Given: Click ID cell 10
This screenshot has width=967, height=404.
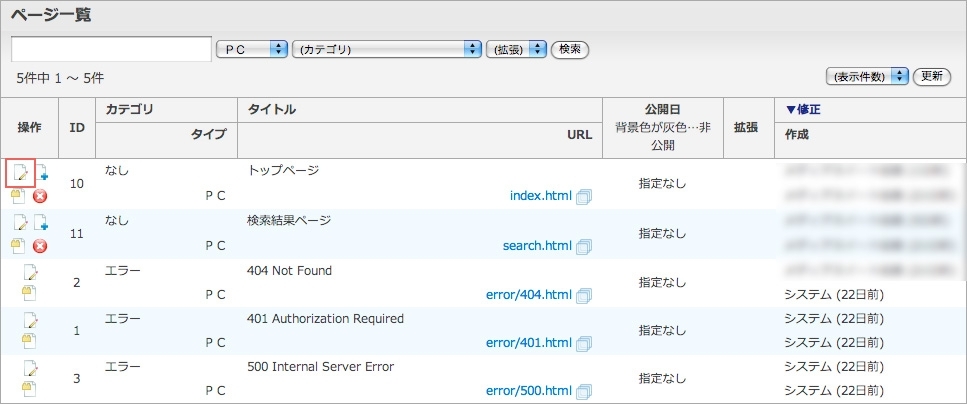Looking at the screenshot, I should pyautogui.click(x=76, y=184).
